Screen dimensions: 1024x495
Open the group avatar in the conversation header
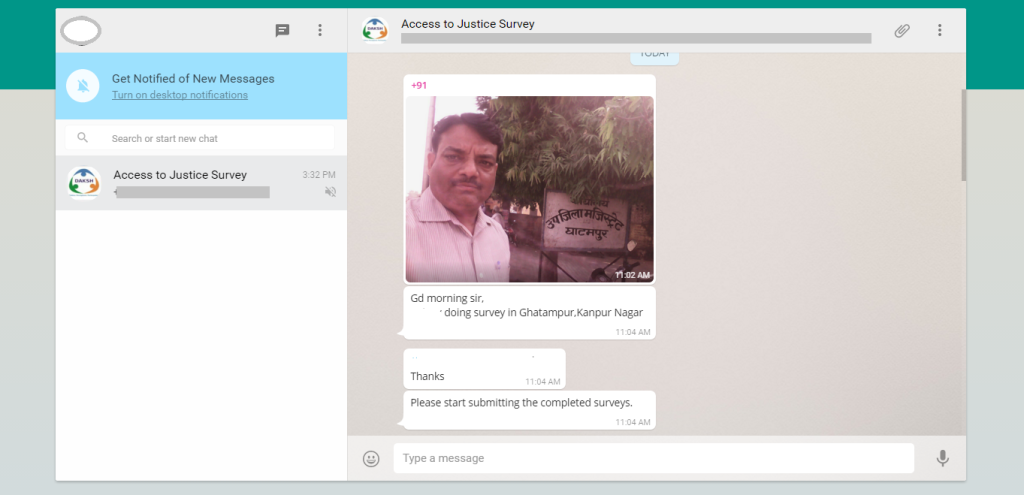(375, 30)
